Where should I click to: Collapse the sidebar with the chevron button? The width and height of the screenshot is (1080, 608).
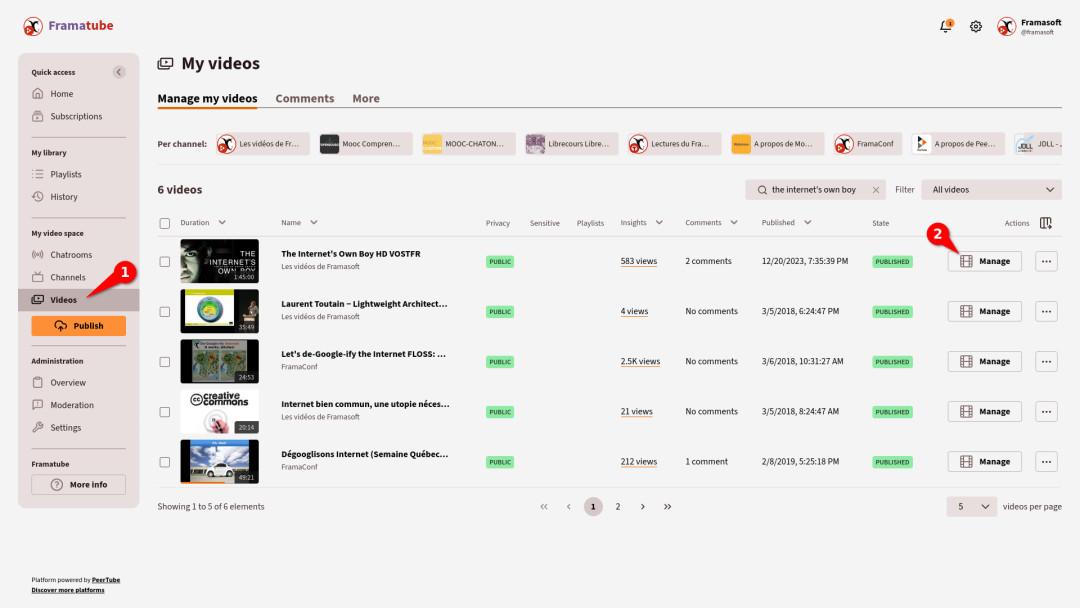click(119, 72)
